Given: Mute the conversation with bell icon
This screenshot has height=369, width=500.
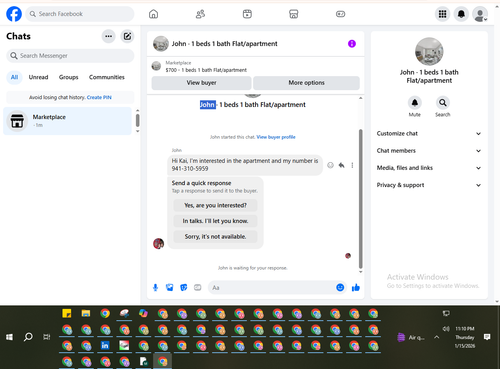Looking at the screenshot, I should [x=415, y=103].
